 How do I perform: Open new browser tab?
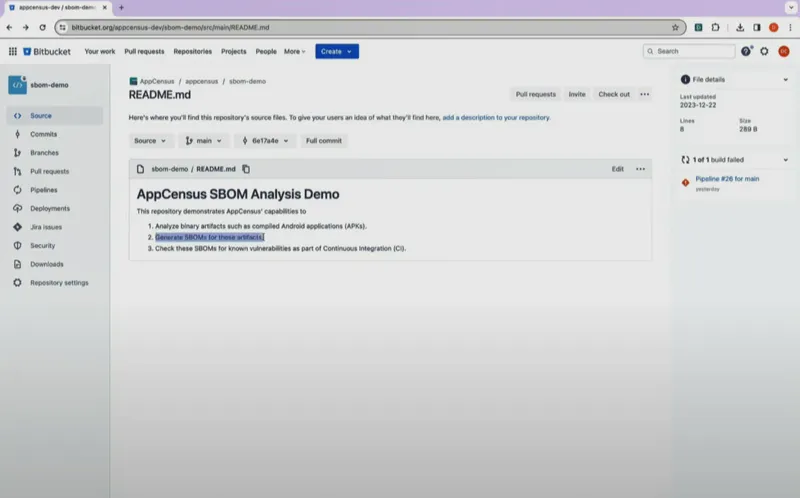click(x=121, y=8)
